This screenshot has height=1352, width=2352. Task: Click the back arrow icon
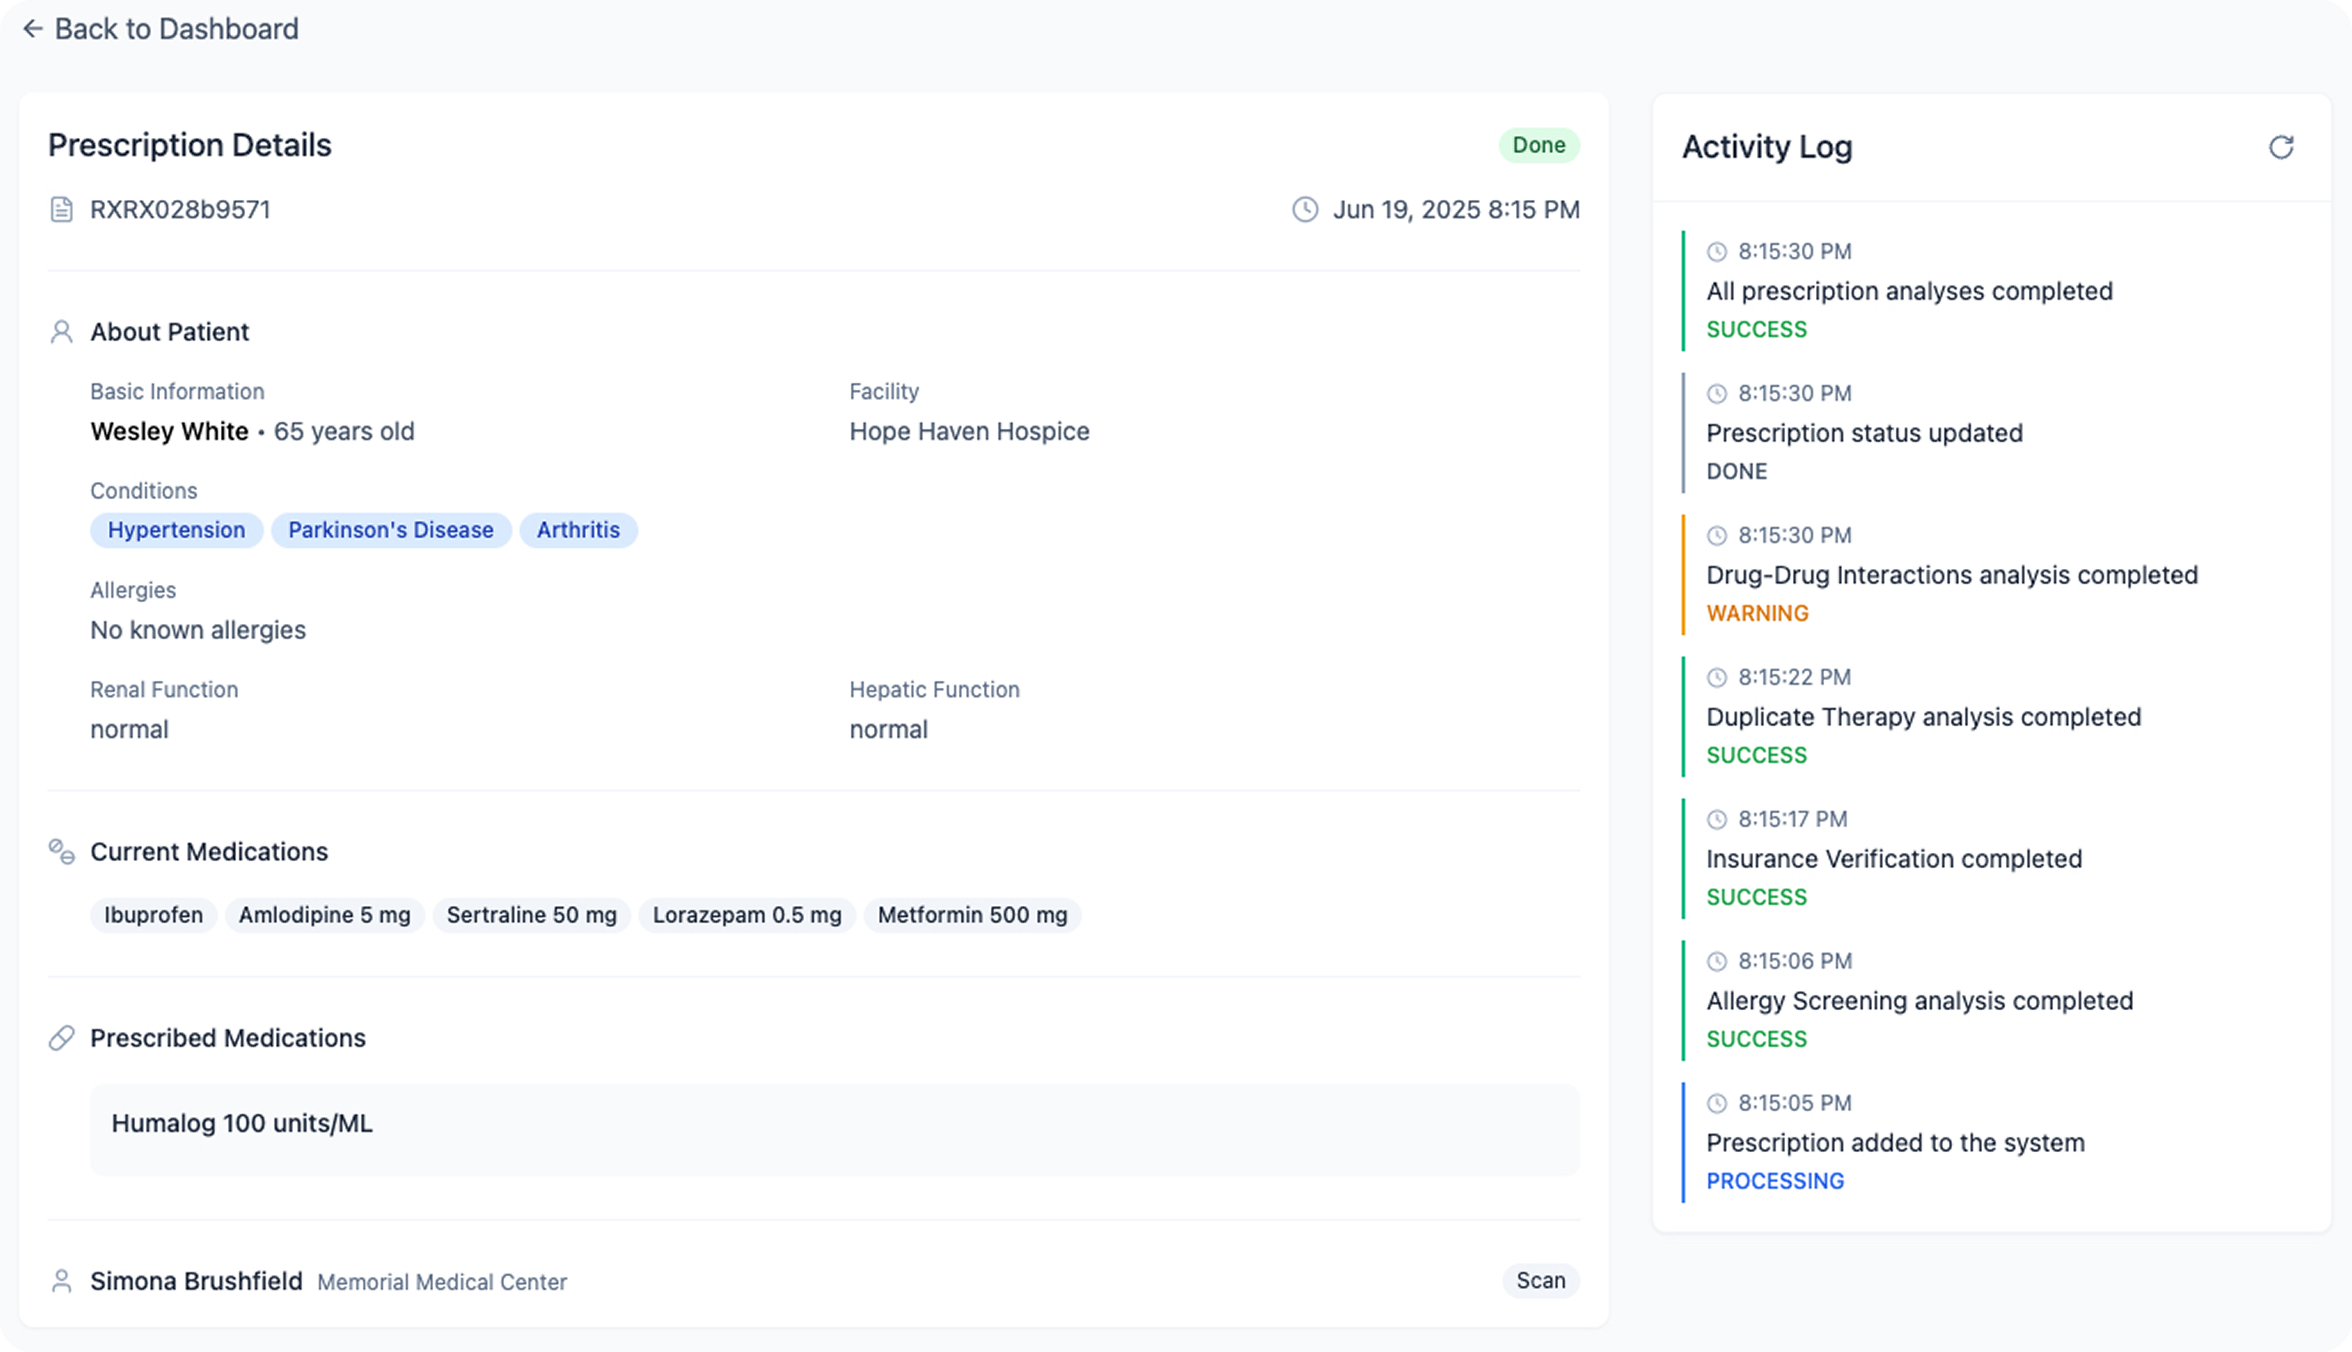pyautogui.click(x=33, y=29)
